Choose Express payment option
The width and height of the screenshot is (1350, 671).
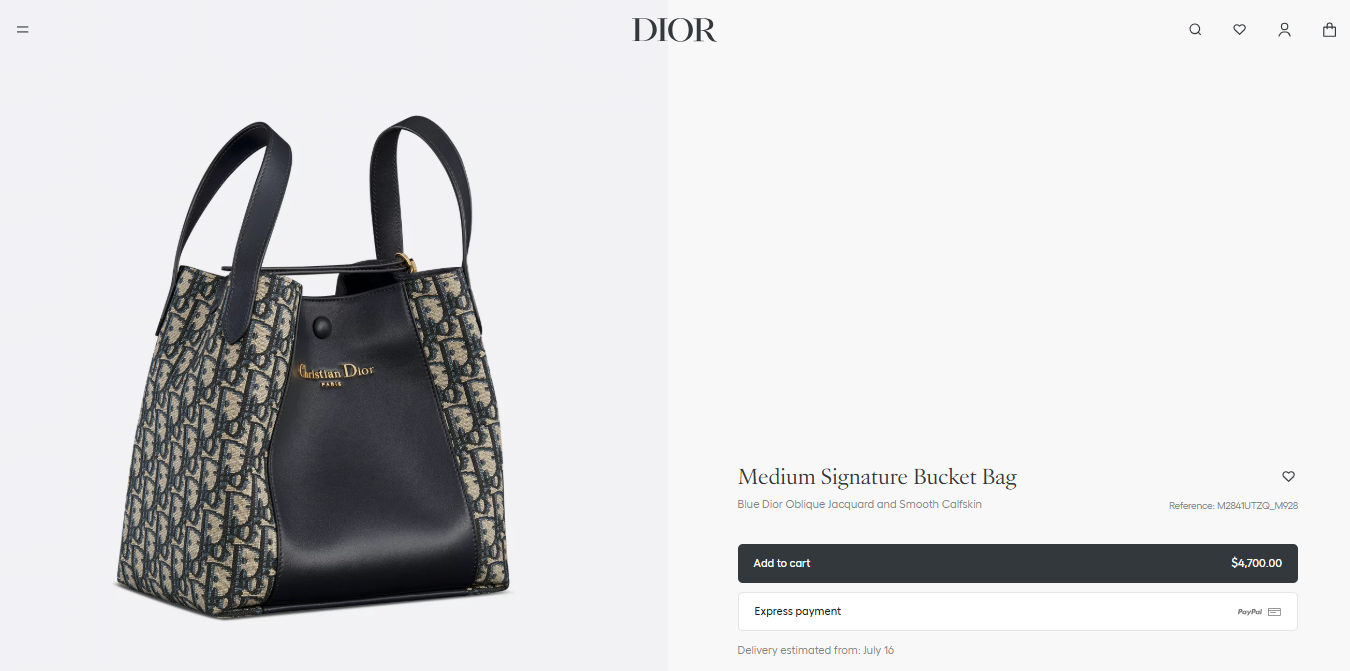coord(1017,612)
